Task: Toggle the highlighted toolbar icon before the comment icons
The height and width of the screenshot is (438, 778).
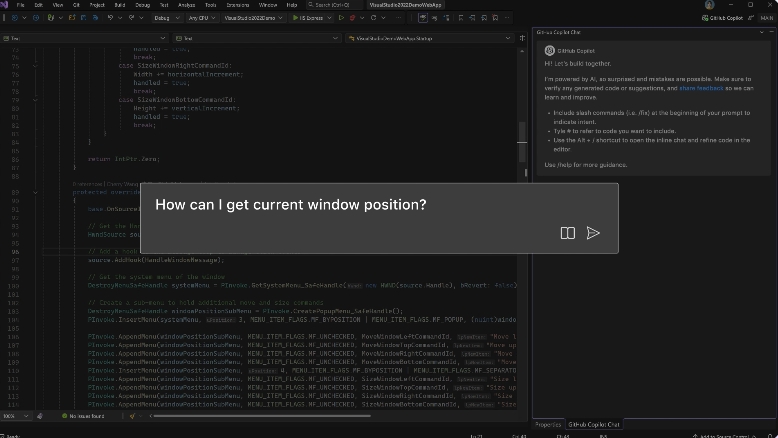Action: [x=423, y=18]
